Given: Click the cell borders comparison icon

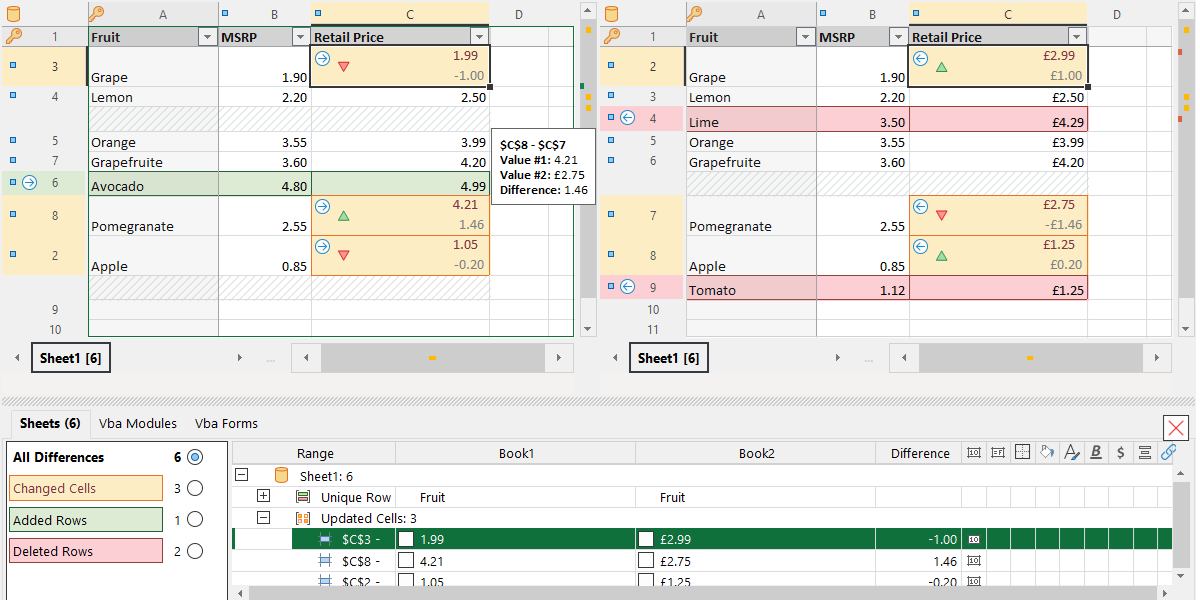Looking at the screenshot, I should (x=1022, y=452).
